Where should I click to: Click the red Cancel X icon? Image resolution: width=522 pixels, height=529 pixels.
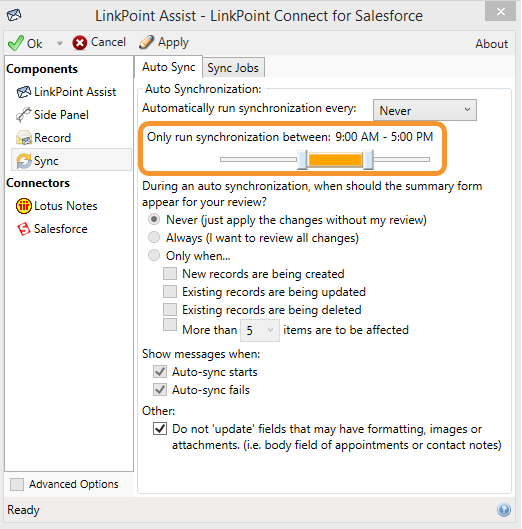coord(80,43)
